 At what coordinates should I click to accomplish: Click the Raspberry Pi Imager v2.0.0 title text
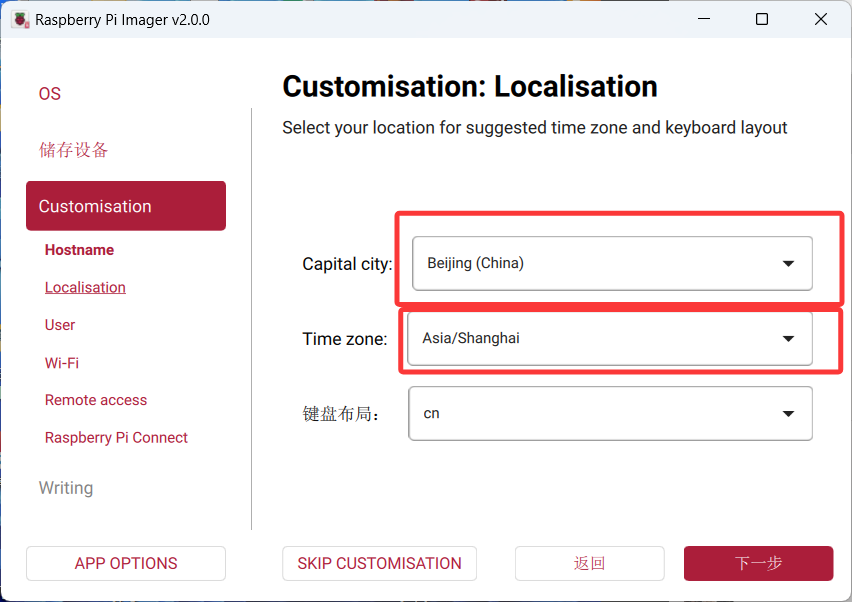pos(122,20)
